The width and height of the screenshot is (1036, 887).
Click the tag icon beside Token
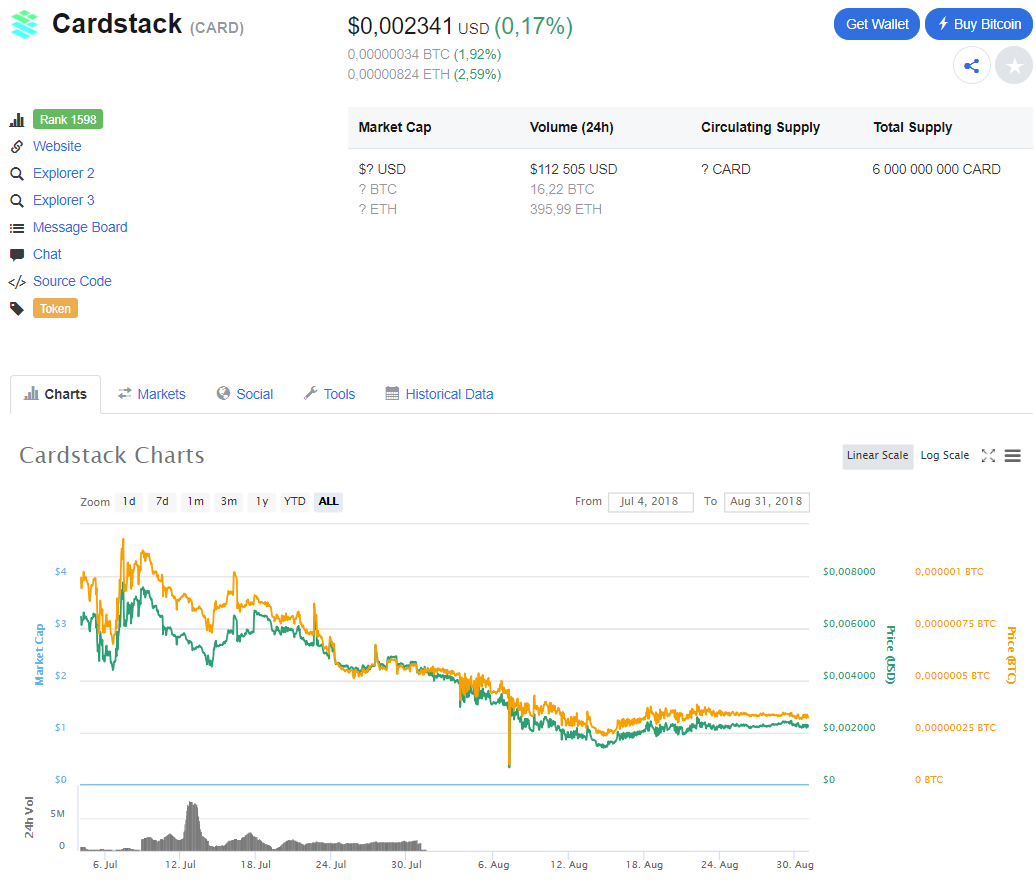17,309
